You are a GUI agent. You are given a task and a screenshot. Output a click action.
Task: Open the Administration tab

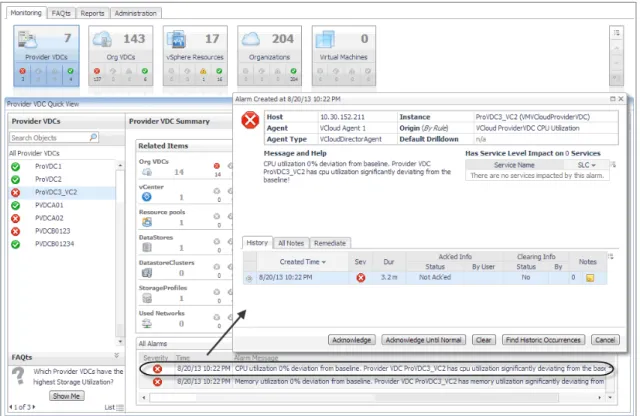point(136,13)
